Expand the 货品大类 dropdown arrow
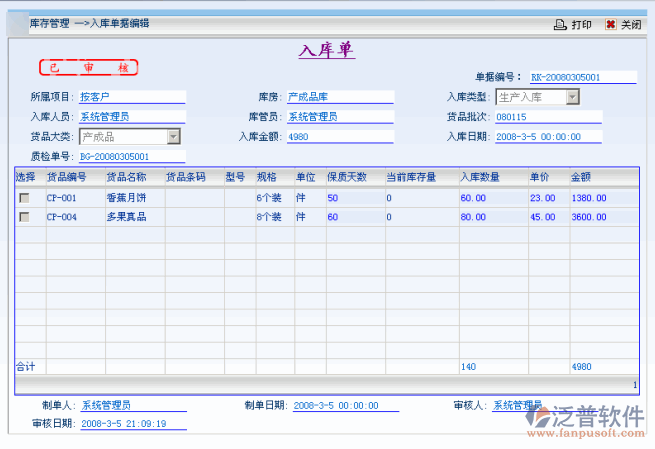Image resolution: width=655 pixels, height=449 pixels. pos(173,137)
